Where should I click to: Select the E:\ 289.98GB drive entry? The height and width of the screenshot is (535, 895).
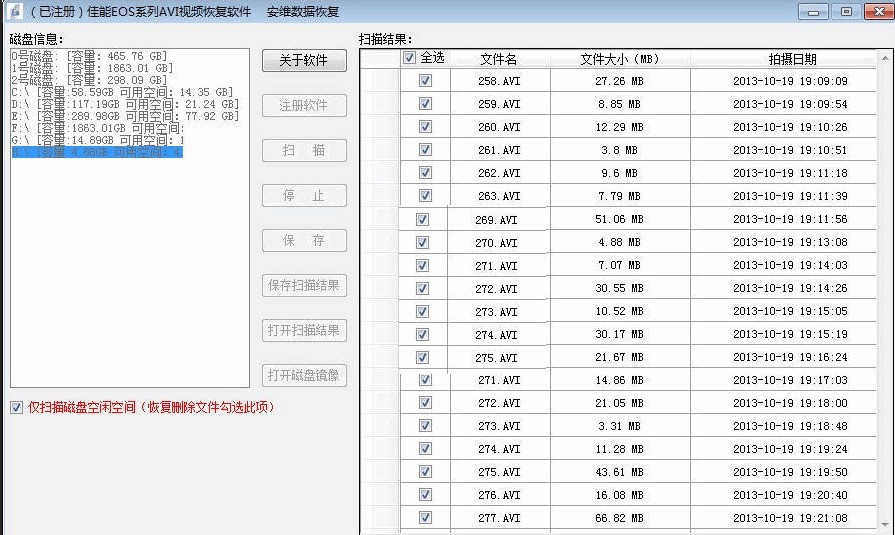pyautogui.click(x=125, y=116)
